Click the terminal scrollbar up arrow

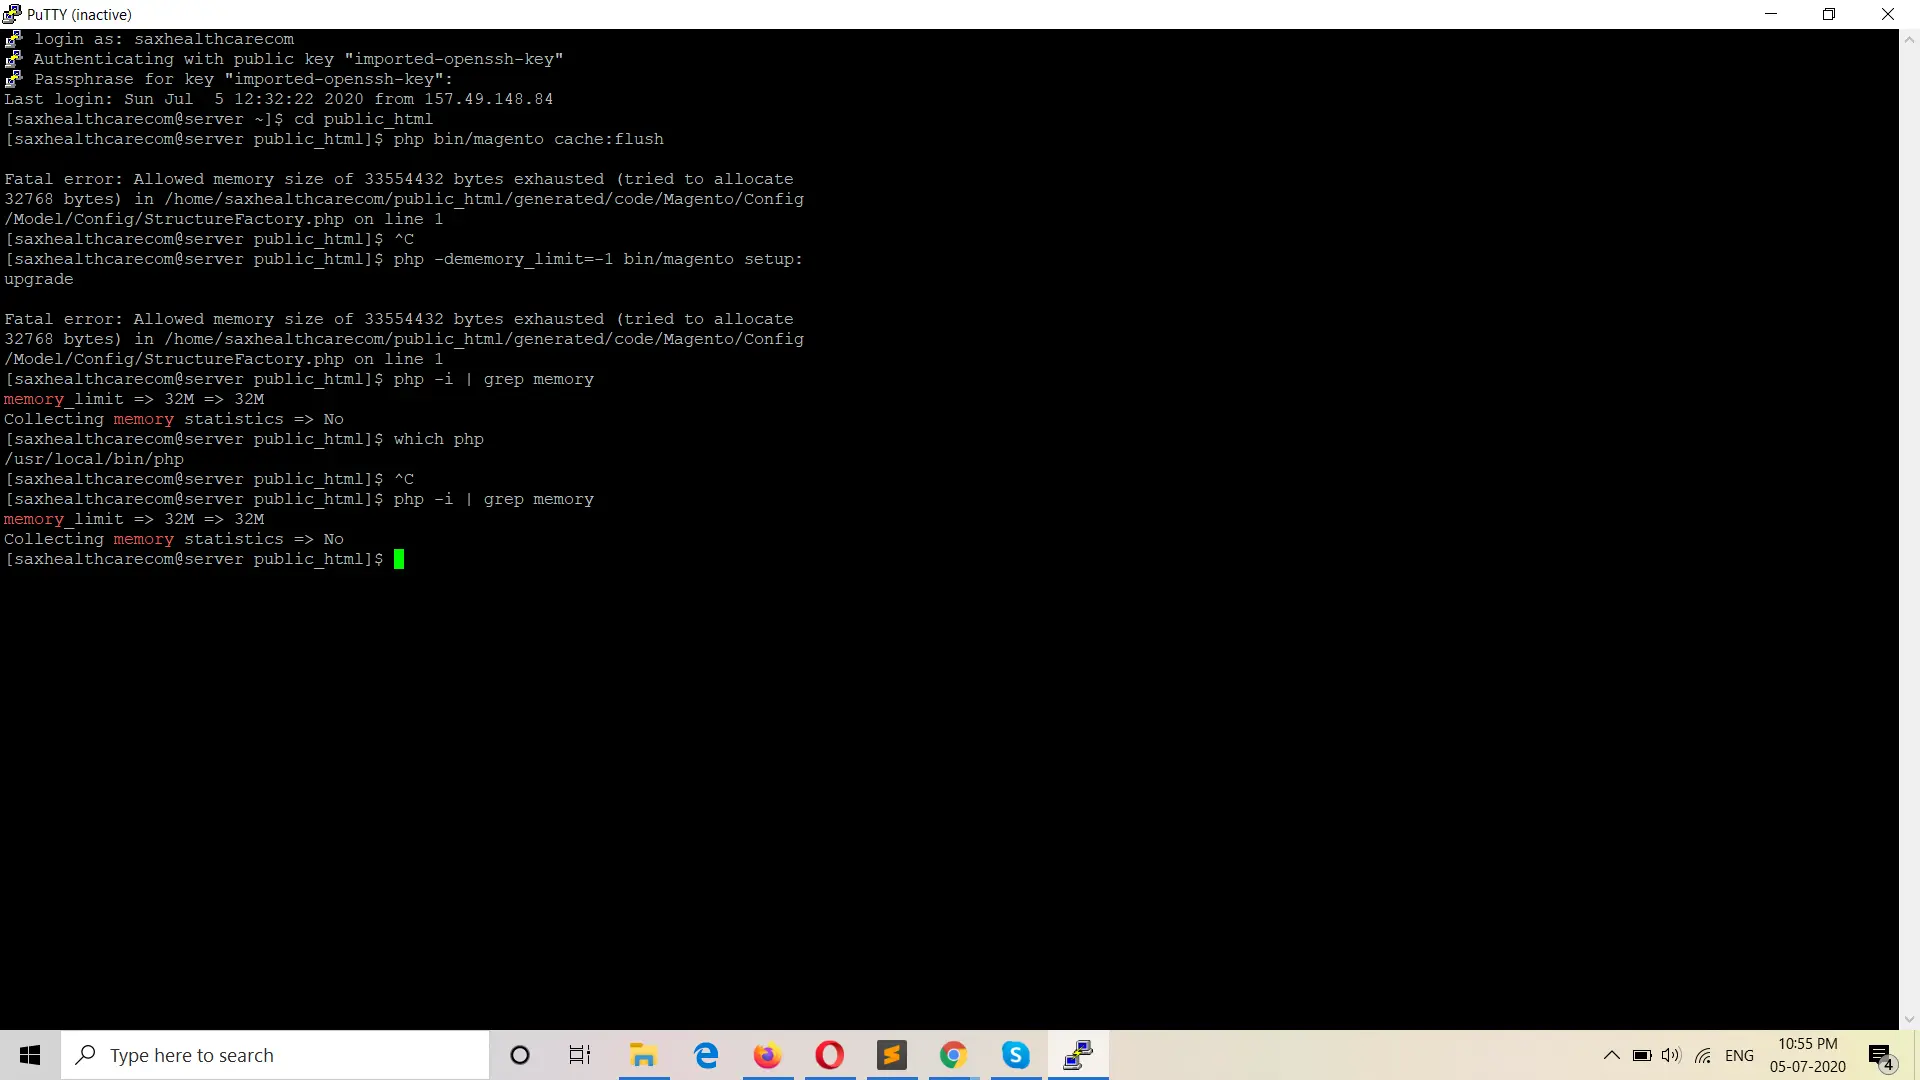pos(1909,40)
